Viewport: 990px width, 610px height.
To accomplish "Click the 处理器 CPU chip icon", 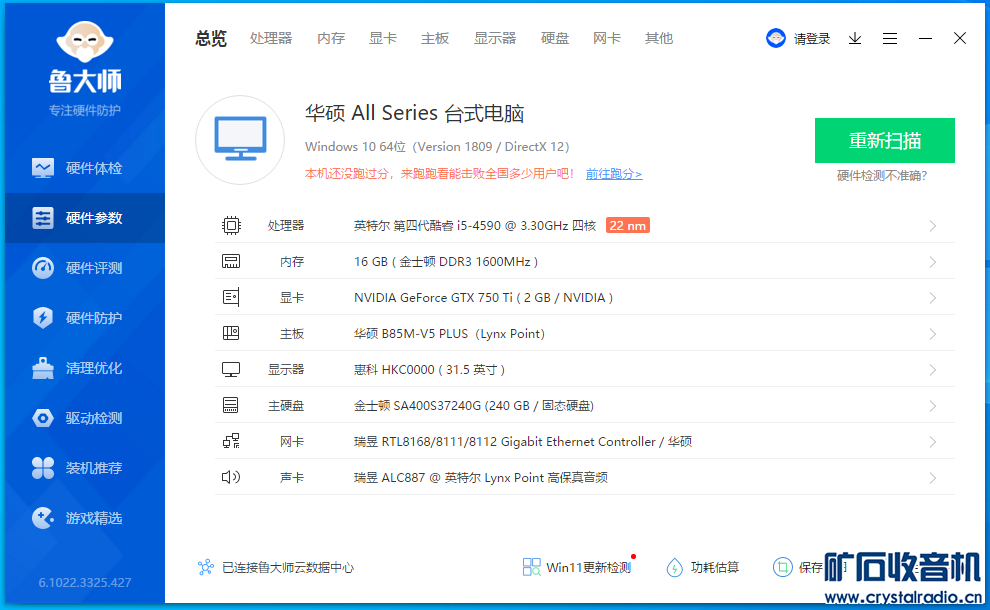I will click(x=231, y=225).
